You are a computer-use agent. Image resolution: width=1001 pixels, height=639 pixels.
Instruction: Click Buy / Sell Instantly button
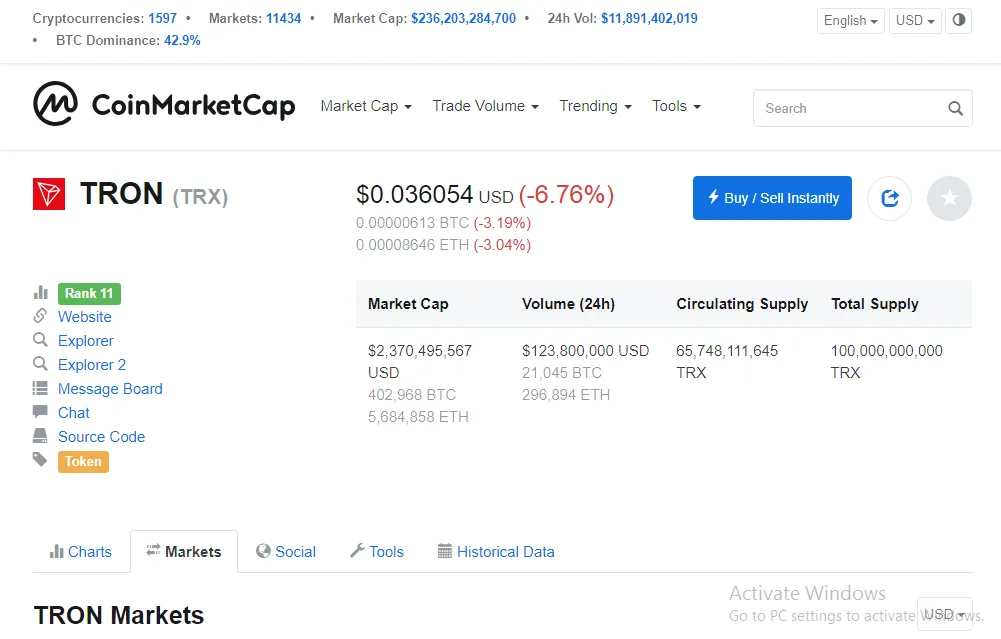(772, 198)
